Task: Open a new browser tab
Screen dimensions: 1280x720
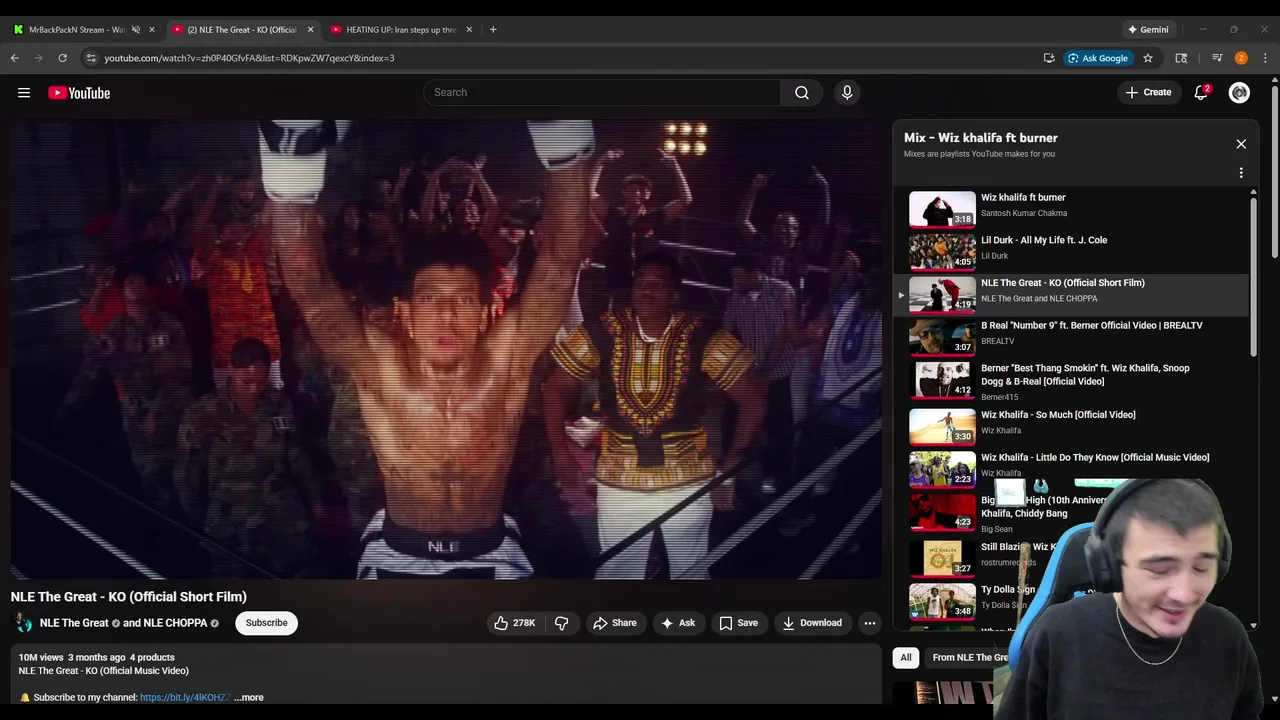Action: (x=493, y=29)
